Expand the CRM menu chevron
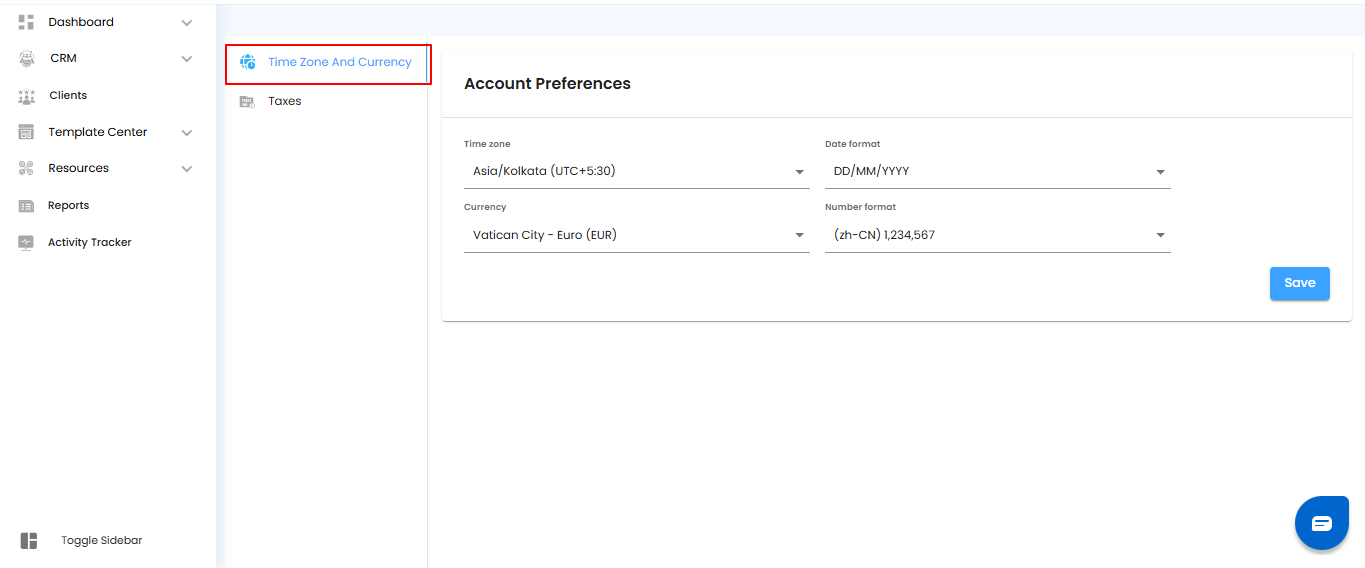The height and width of the screenshot is (568, 1365). pos(186,59)
